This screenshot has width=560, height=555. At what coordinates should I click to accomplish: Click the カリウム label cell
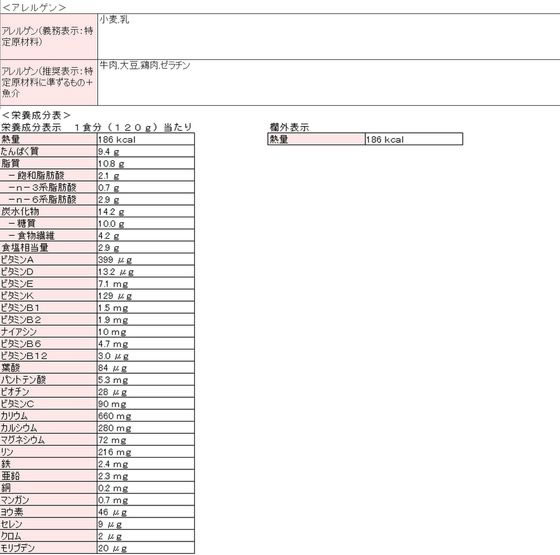pyautogui.click(x=49, y=416)
